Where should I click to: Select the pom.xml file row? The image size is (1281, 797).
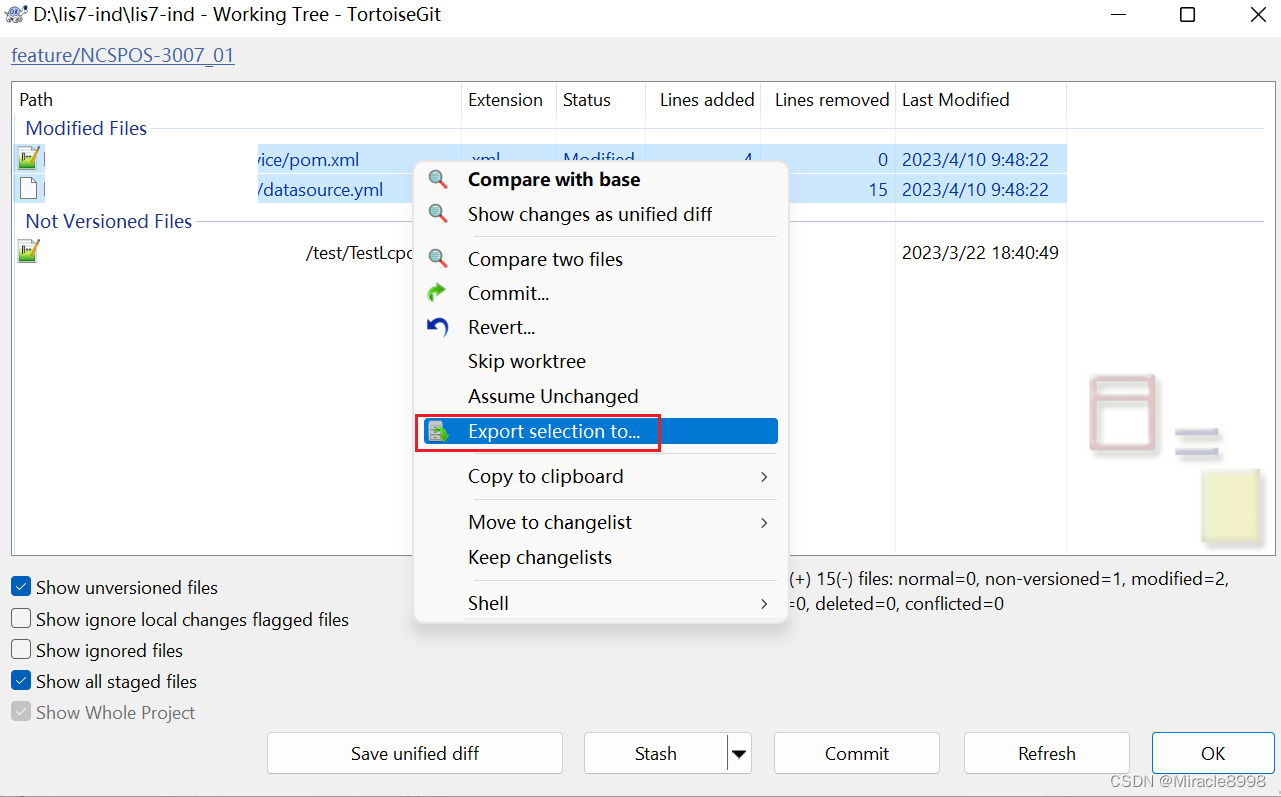[540, 159]
